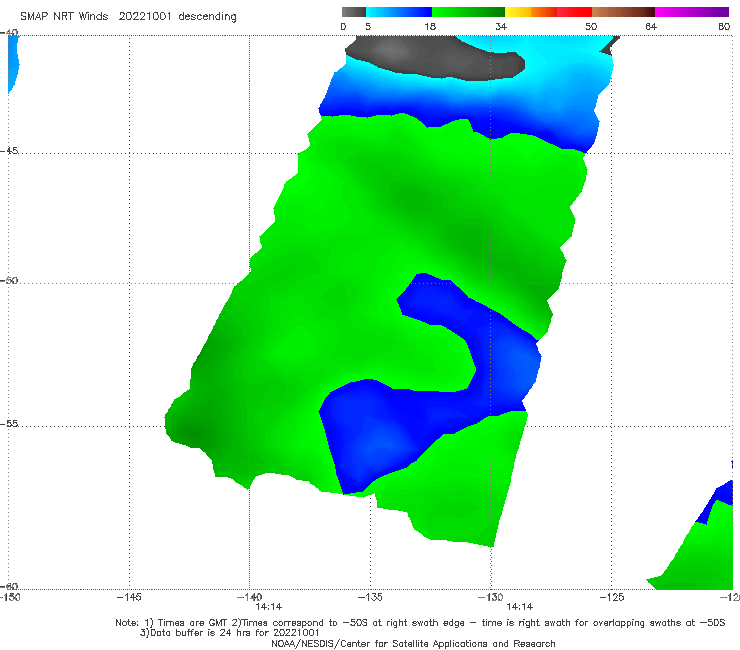Click the color bar label '18'
740x650 pixels.
[x=430, y=27]
